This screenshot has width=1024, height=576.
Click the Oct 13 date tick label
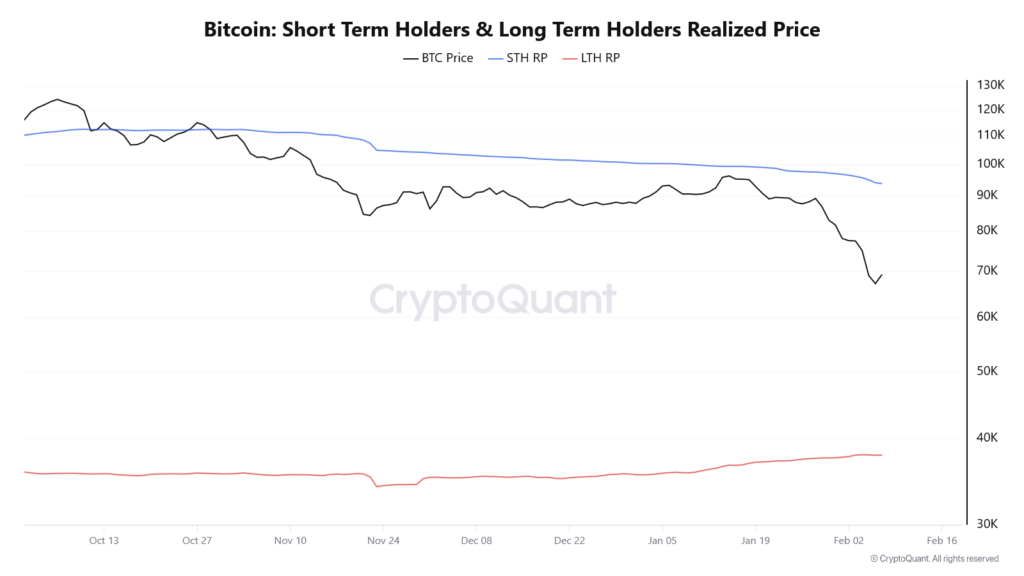coord(103,540)
